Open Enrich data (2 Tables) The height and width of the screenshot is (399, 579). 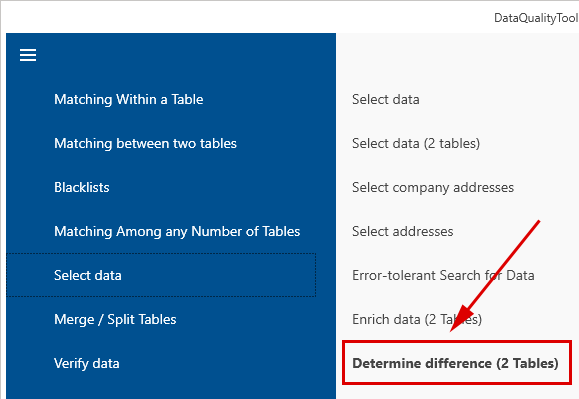pyautogui.click(x=417, y=319)
